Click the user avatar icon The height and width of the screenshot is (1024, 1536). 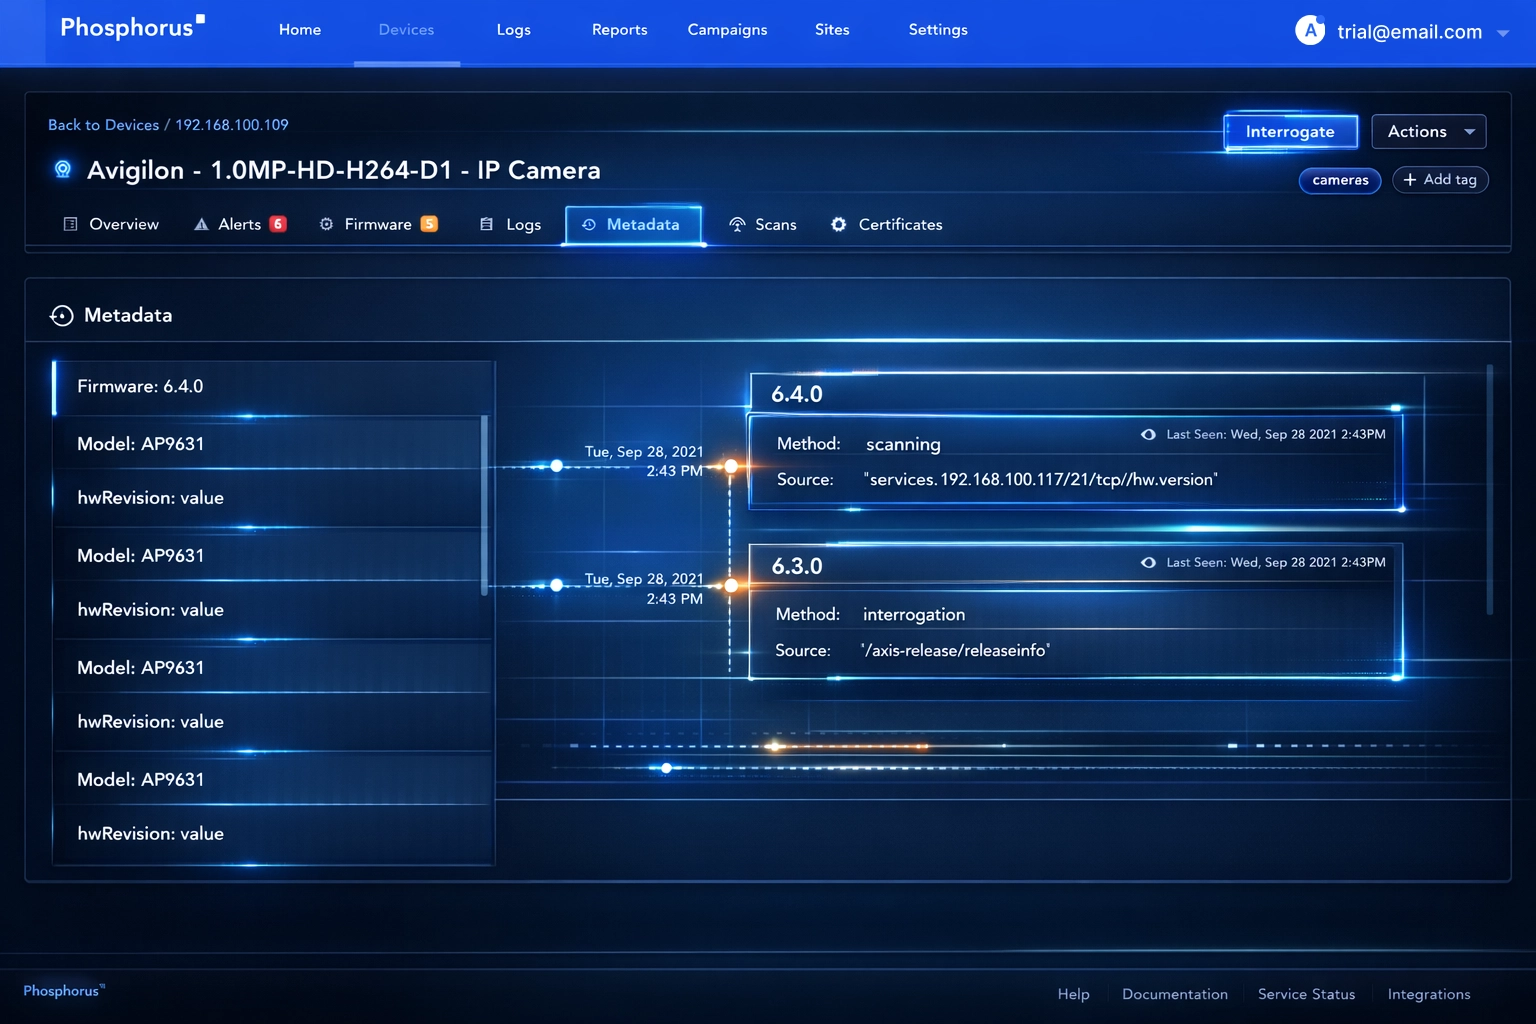[x=1309, y=31]
